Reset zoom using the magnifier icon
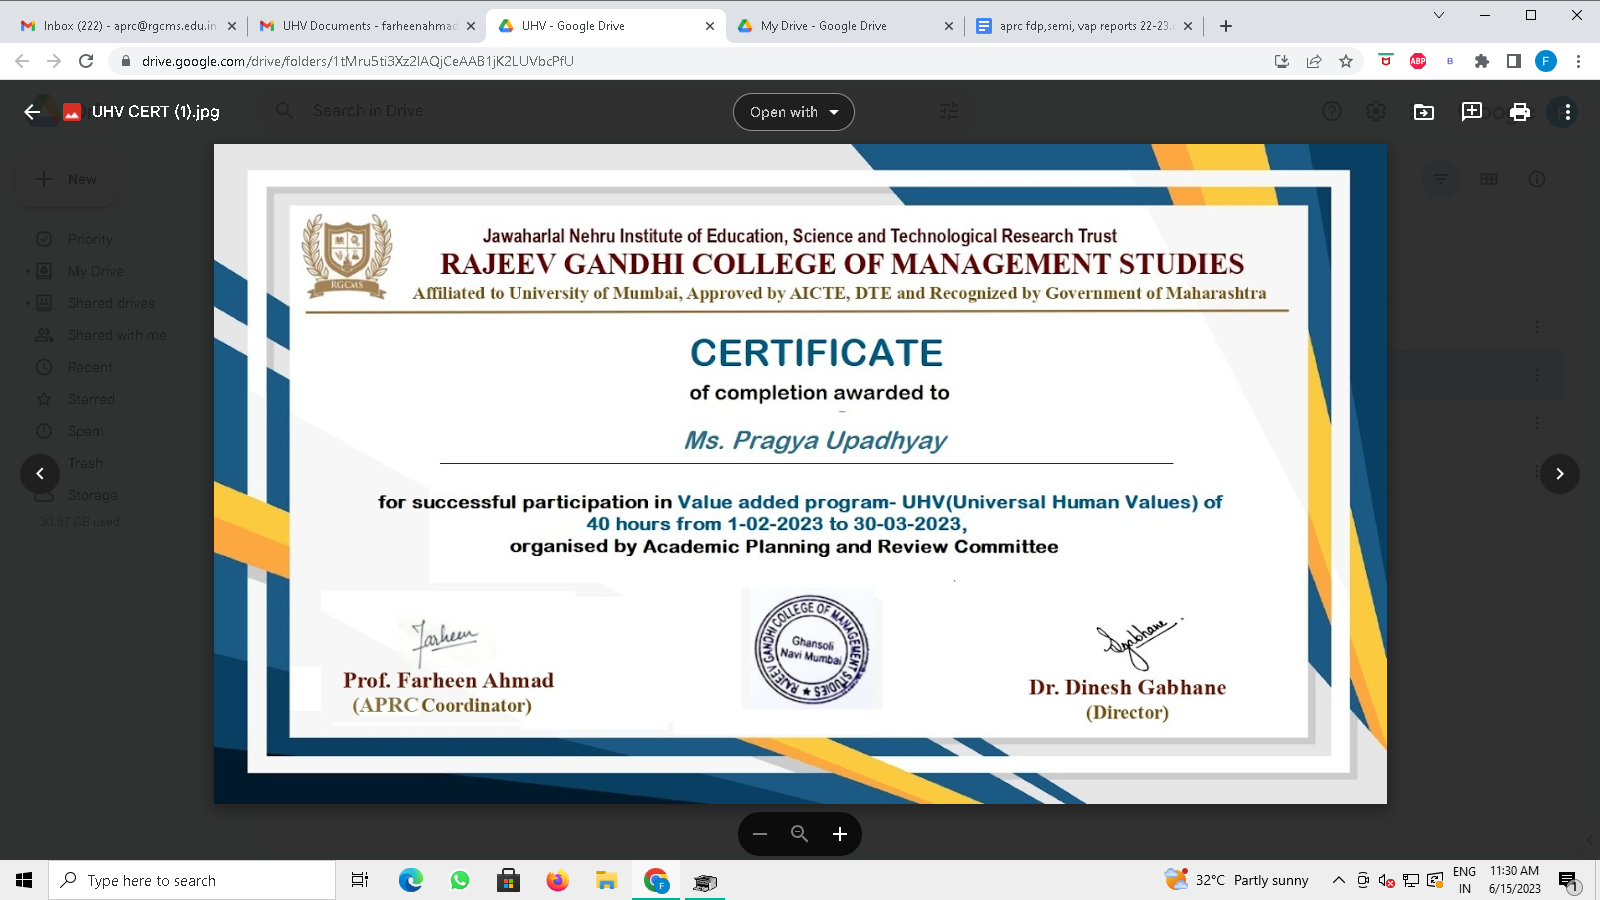Image resolution: width=1600 pixels, height=900 pixels. [x=800, y=834]
